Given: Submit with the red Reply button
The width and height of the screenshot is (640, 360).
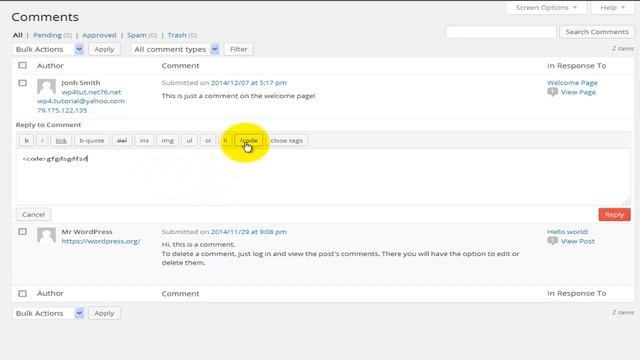Looking at the screenshot, I should (x=614, y=215).
